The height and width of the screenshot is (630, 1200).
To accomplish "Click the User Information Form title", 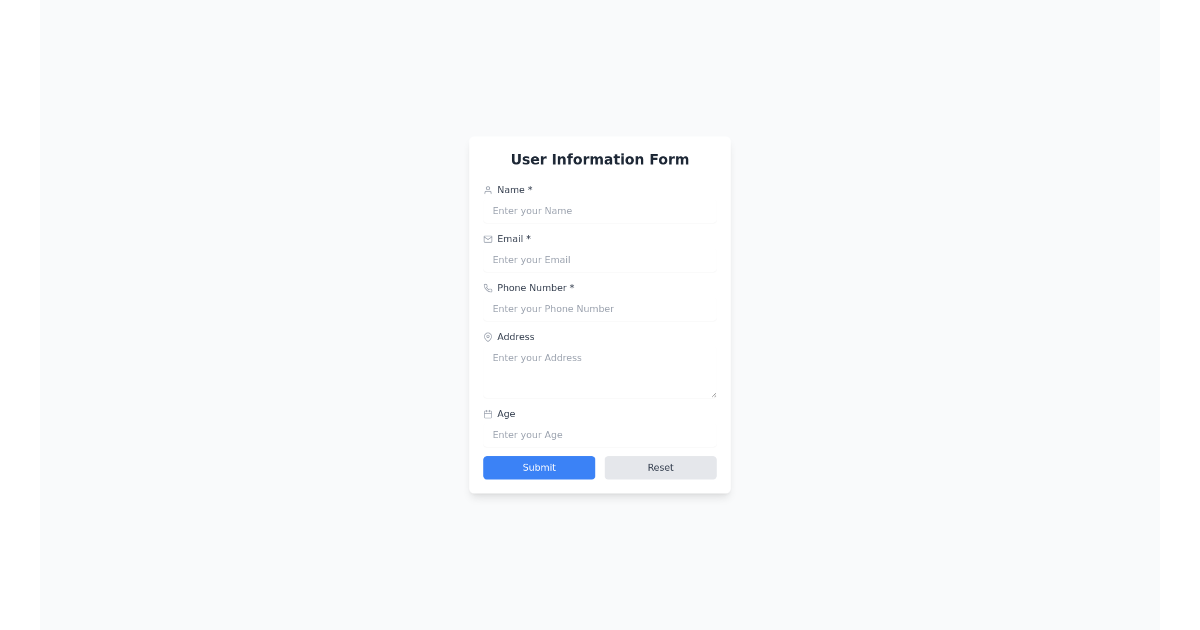I will coord(599,159).
